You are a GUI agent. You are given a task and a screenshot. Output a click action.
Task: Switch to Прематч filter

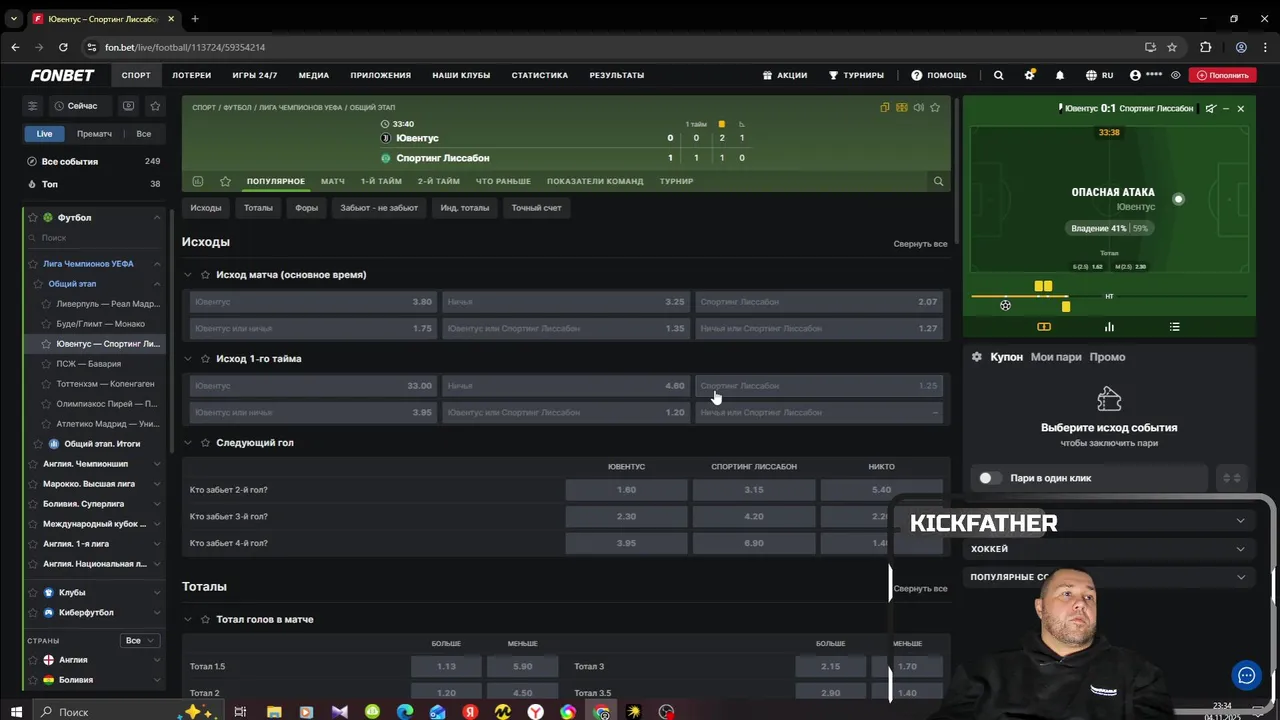tap(94, 134)
